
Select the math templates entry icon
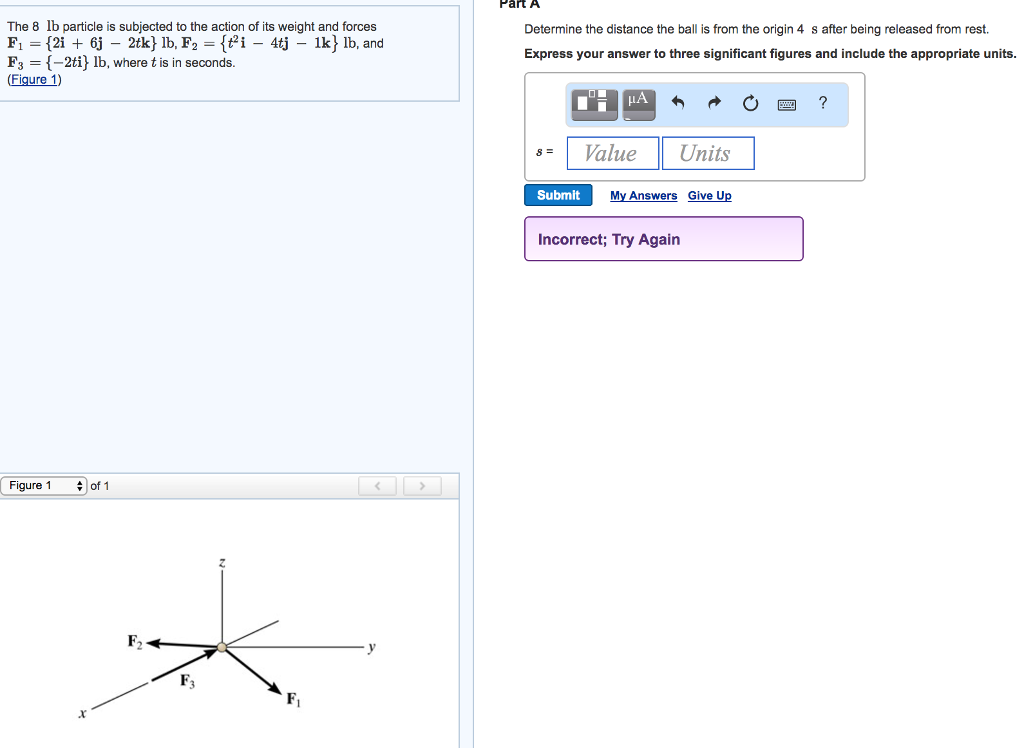[593, 102]
